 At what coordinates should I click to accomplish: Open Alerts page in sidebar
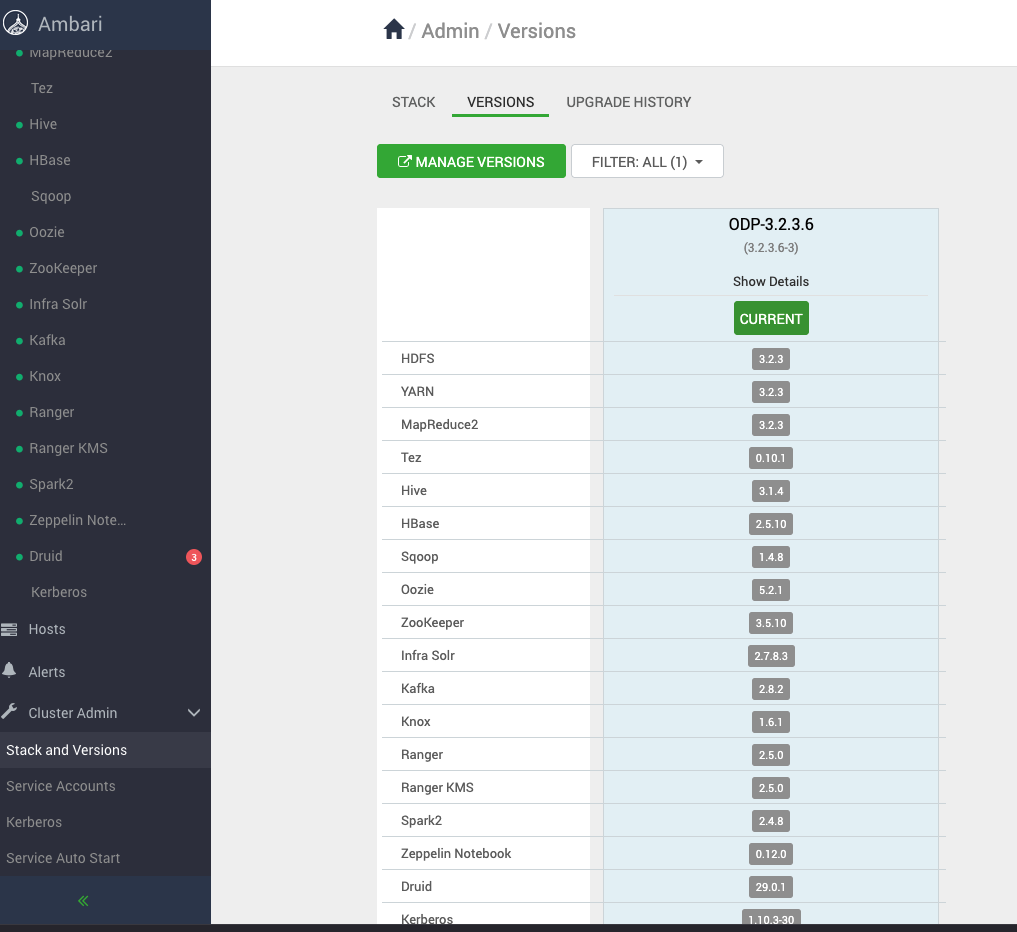pos(47,672)
